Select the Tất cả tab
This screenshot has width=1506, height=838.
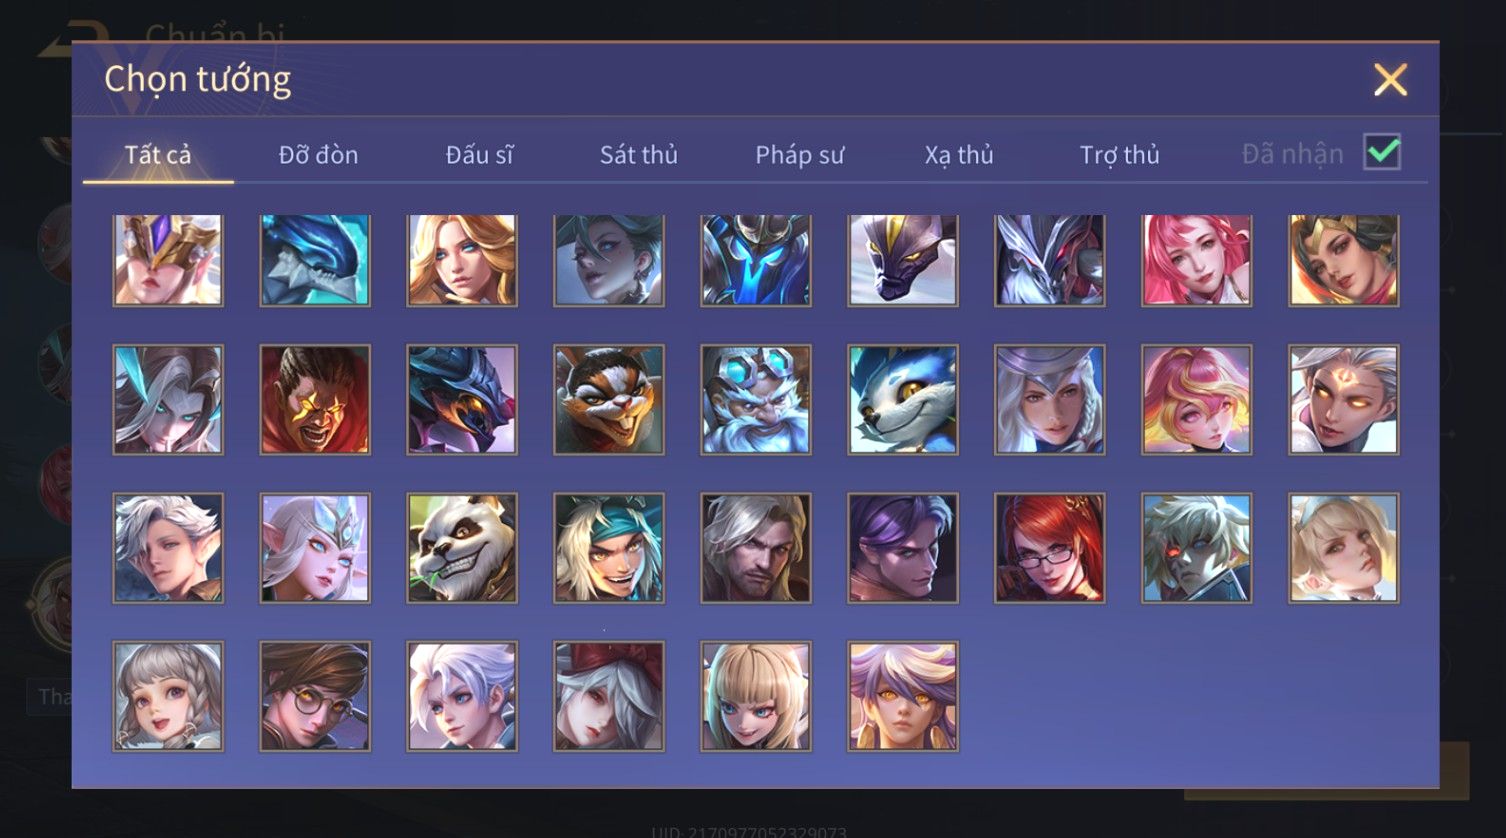pos(158,155)
